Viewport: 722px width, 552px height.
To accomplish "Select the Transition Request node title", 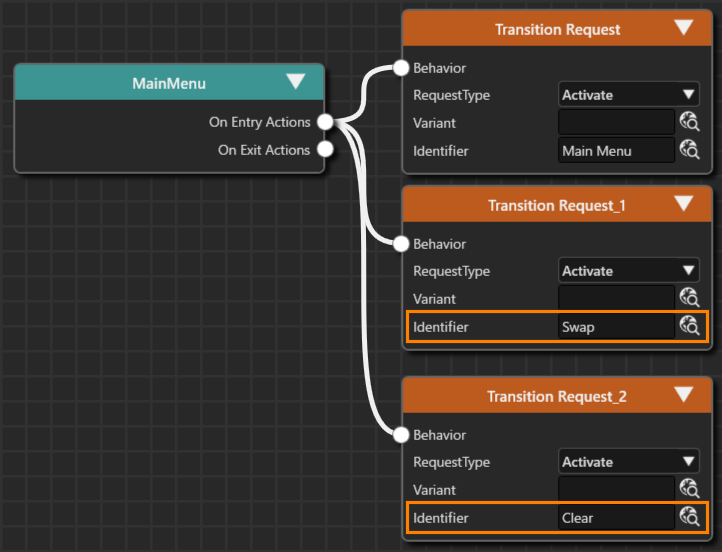I will [x=558, y=29].
